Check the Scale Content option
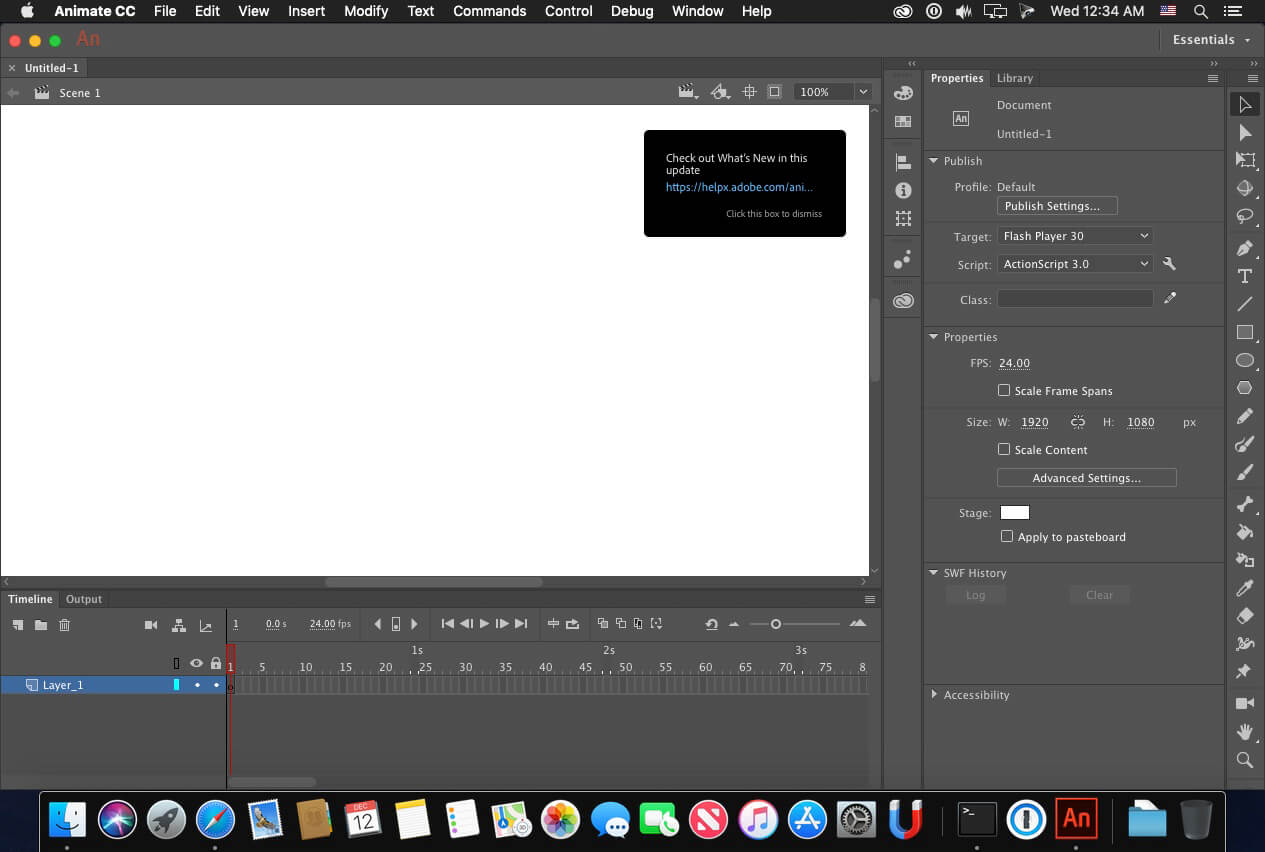 (x=1004, y=450)
